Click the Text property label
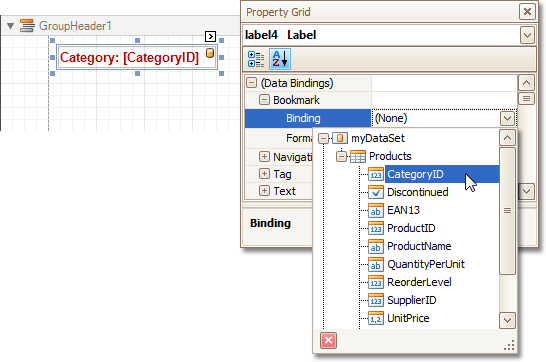The height and width of the screenshot is (362, 546). pyautogui.click(x=284, y=191)
